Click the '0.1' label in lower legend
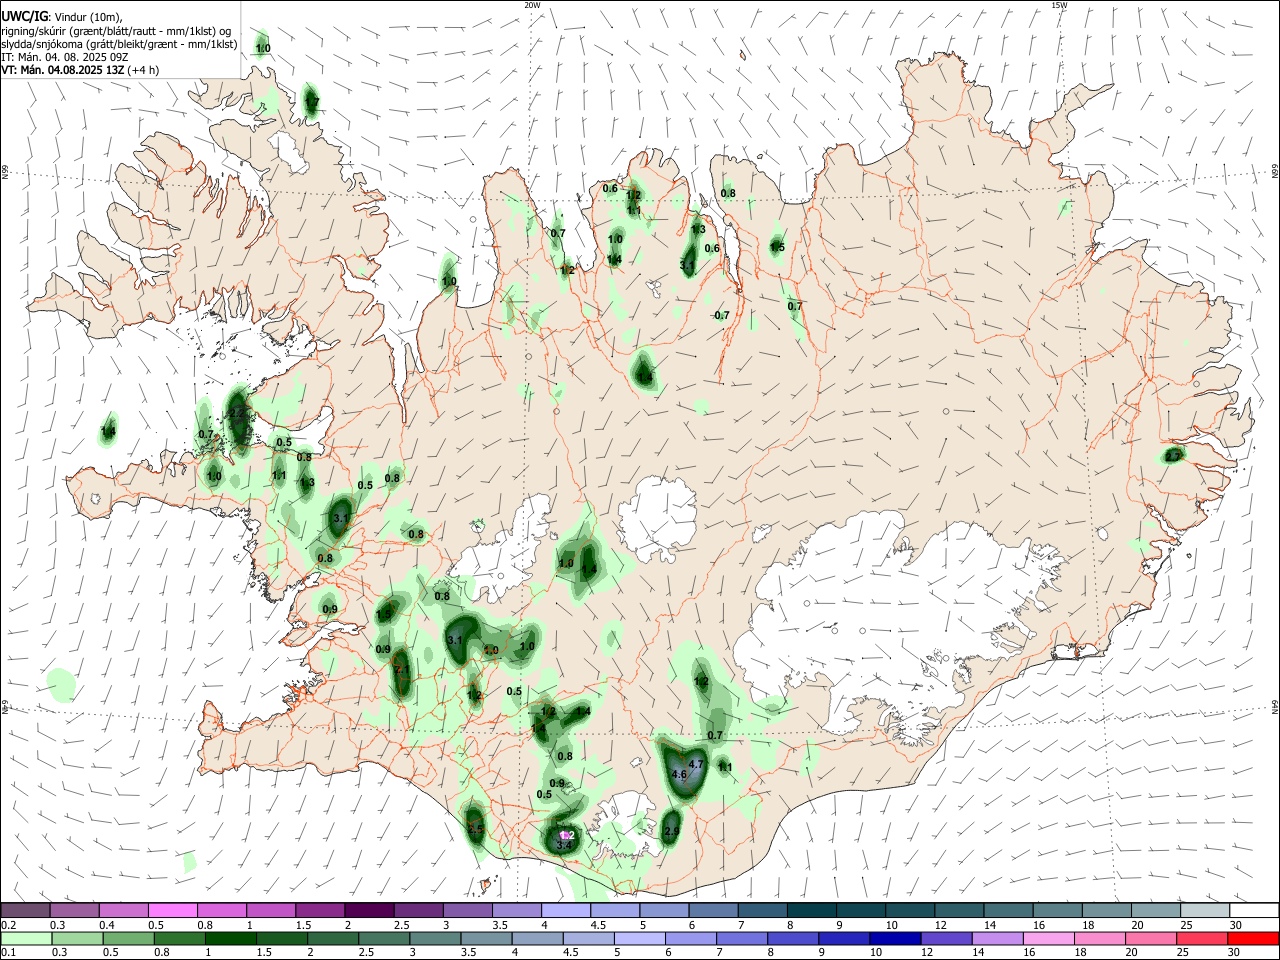 click(x=8, y=953)
